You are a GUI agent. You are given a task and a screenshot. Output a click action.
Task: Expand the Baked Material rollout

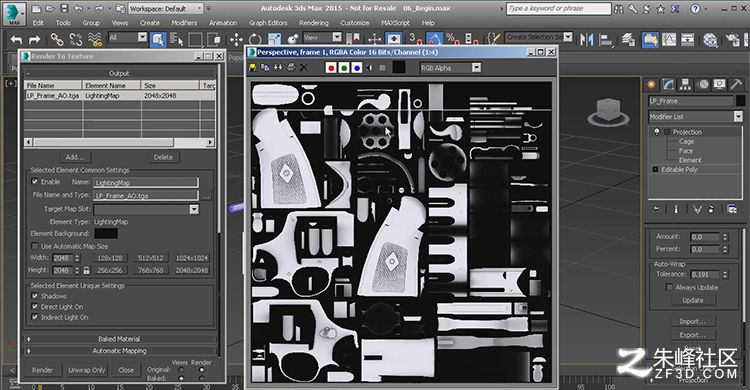click(120, 339)
